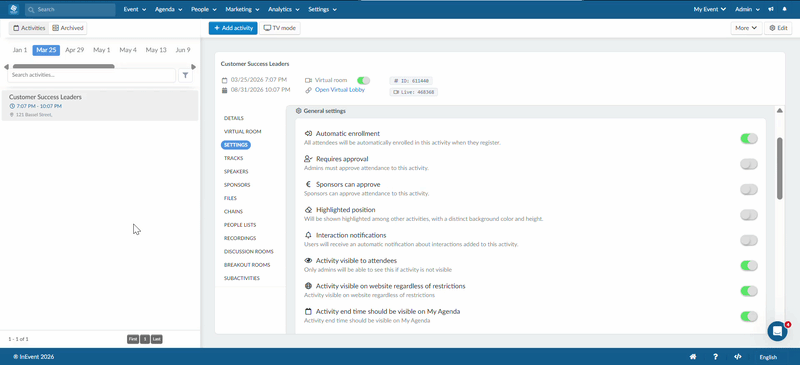The height and width of the screenshot is (365, 800).
Task: Turn off website visibility regardless of restrictions
Action: click(x=748, y=291)
